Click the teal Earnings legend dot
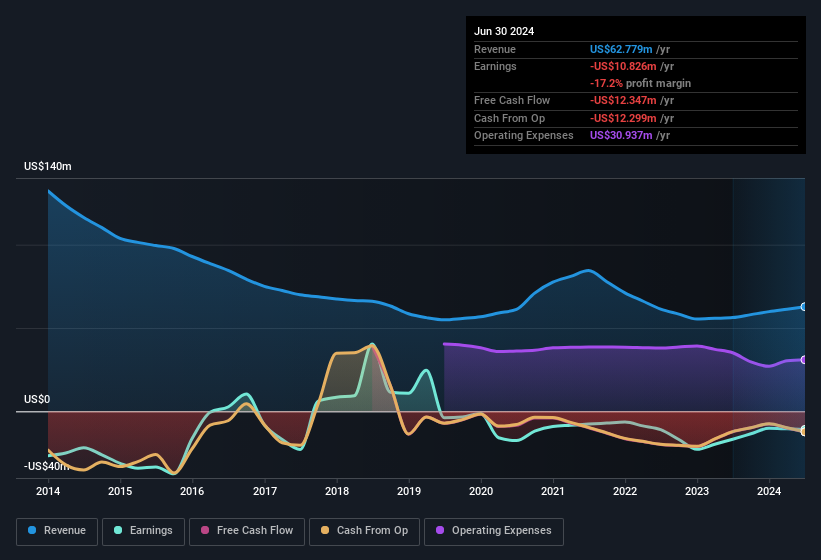This screenshot has height=560, width=821. tap(119, 531)
